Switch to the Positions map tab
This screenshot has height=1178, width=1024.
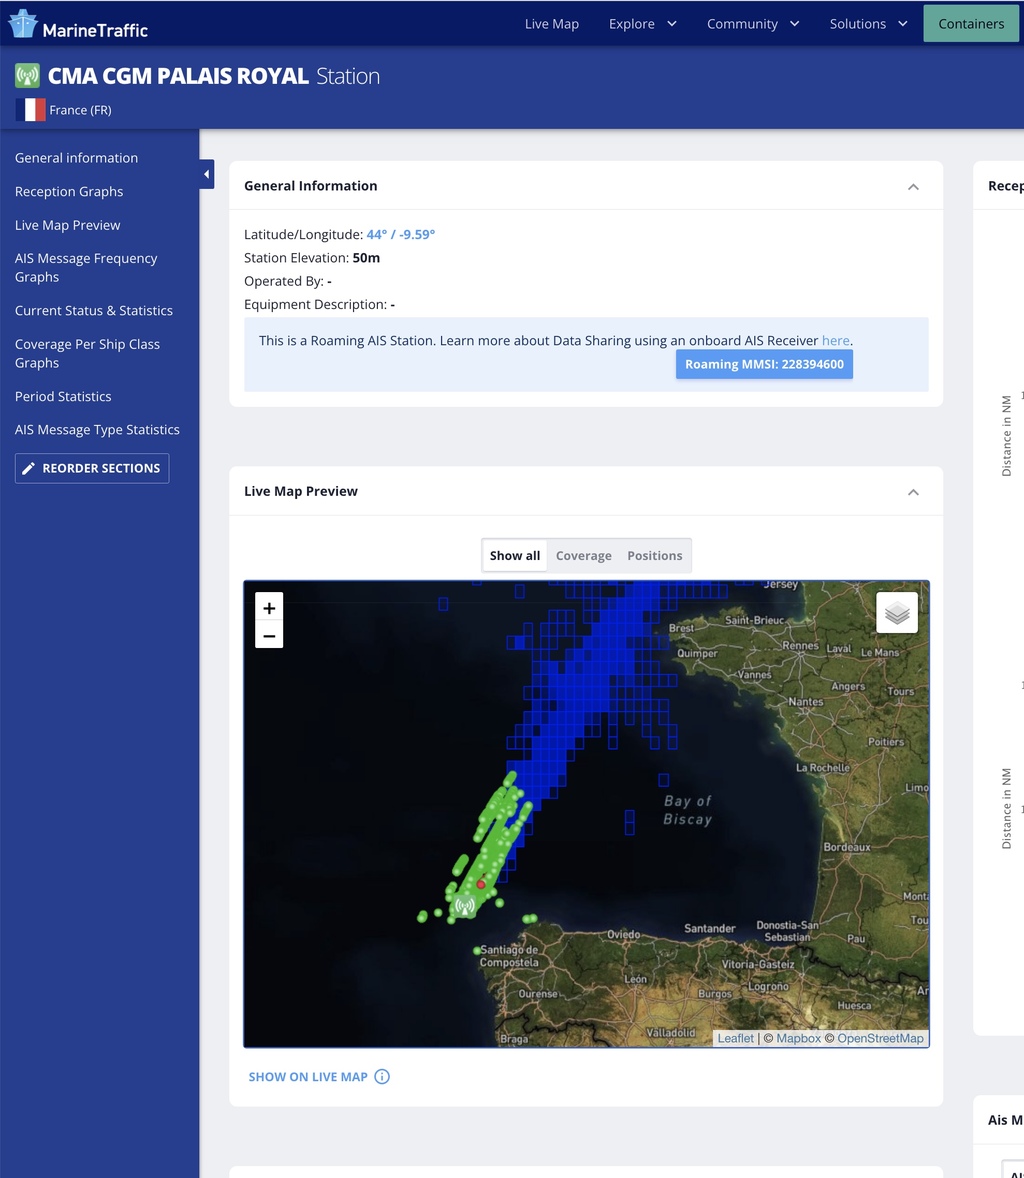(x=654, y=556)
